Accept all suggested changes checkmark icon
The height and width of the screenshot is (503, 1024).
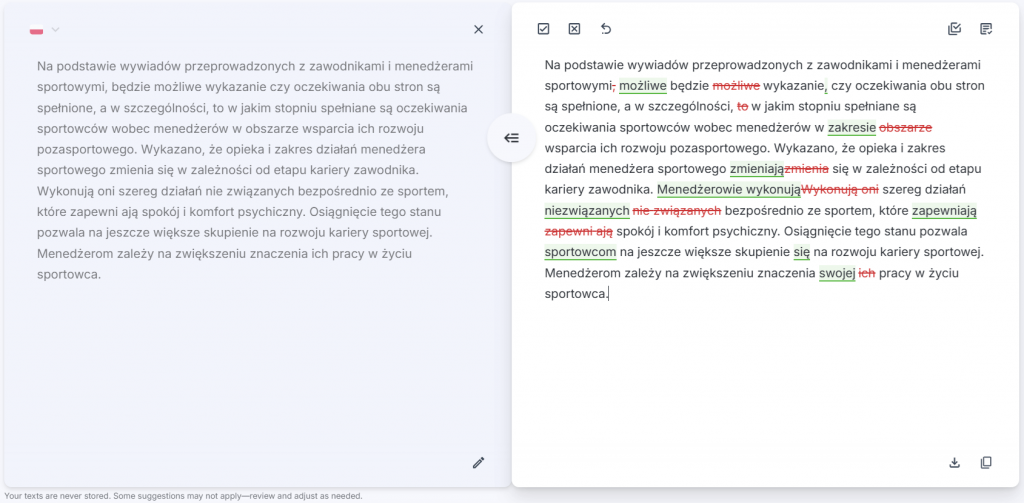coord(543,29)
